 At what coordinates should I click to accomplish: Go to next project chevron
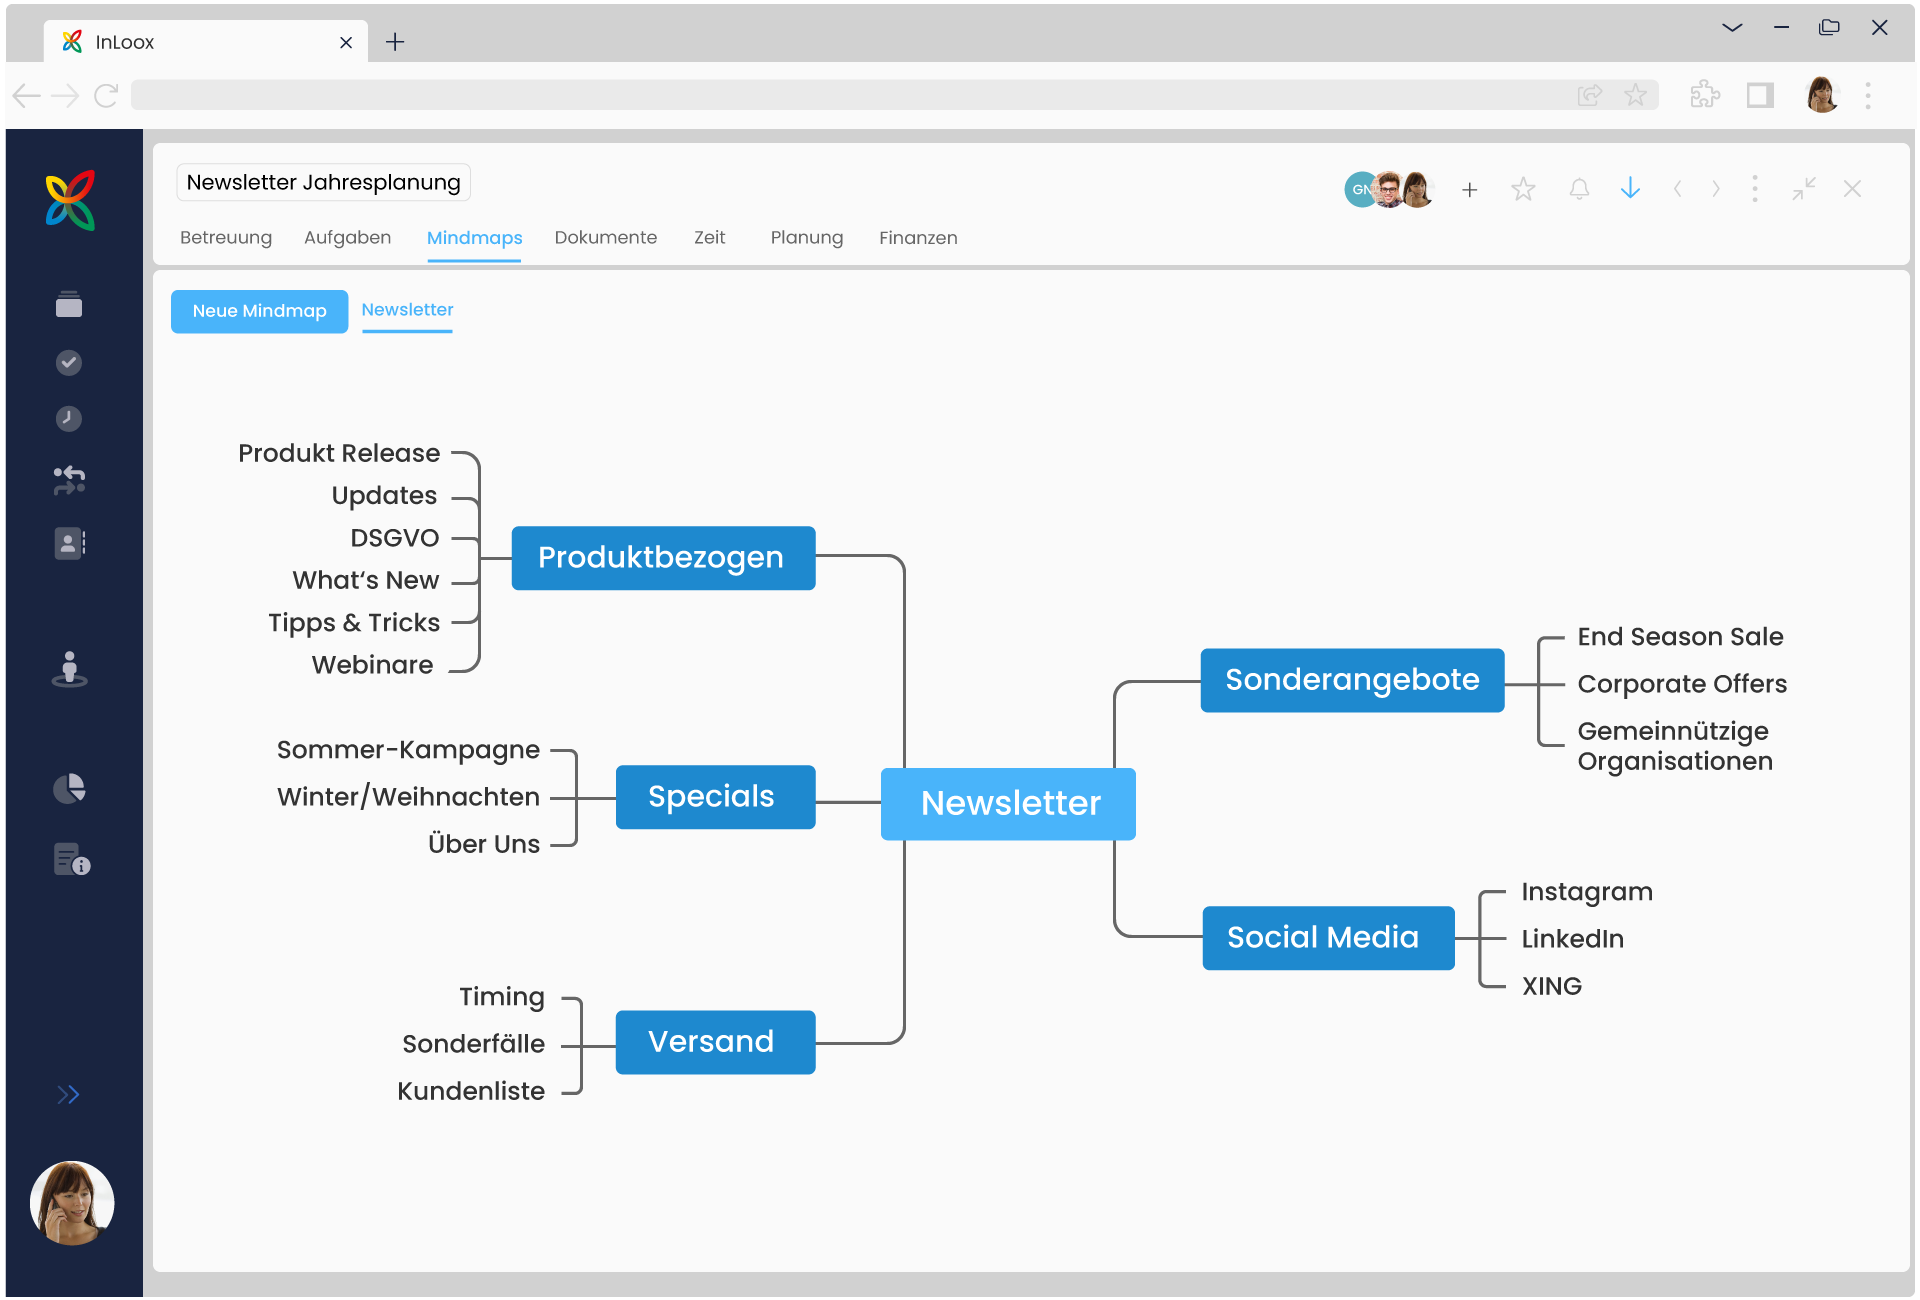[1716, 188]
